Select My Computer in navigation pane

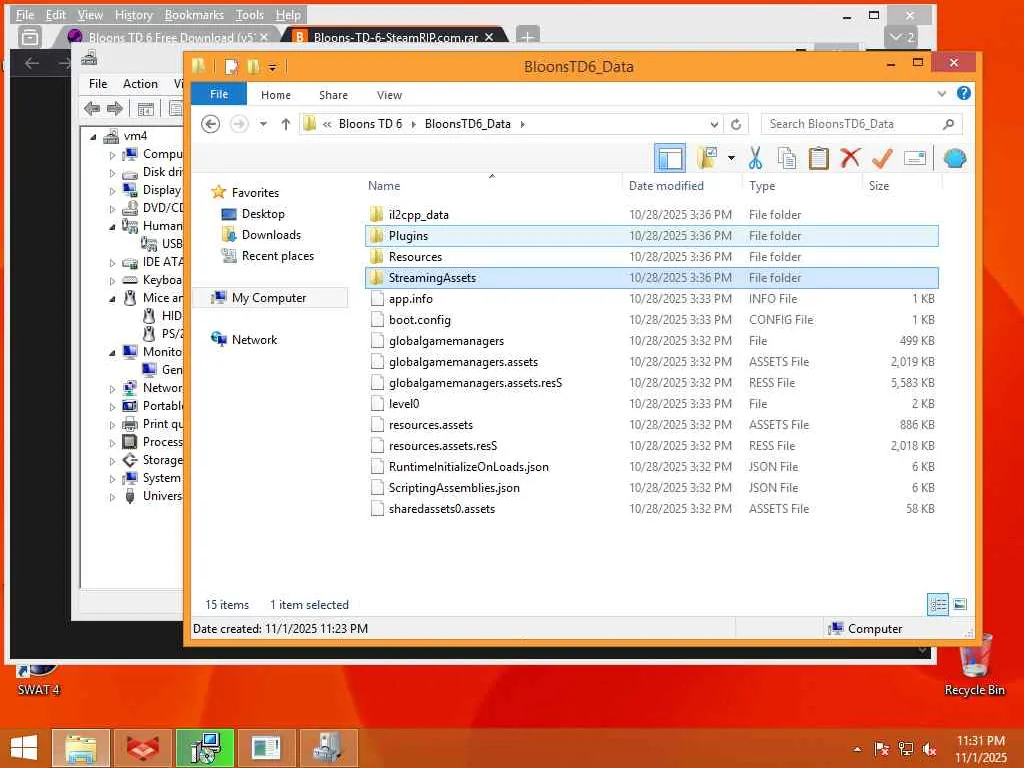268,298
